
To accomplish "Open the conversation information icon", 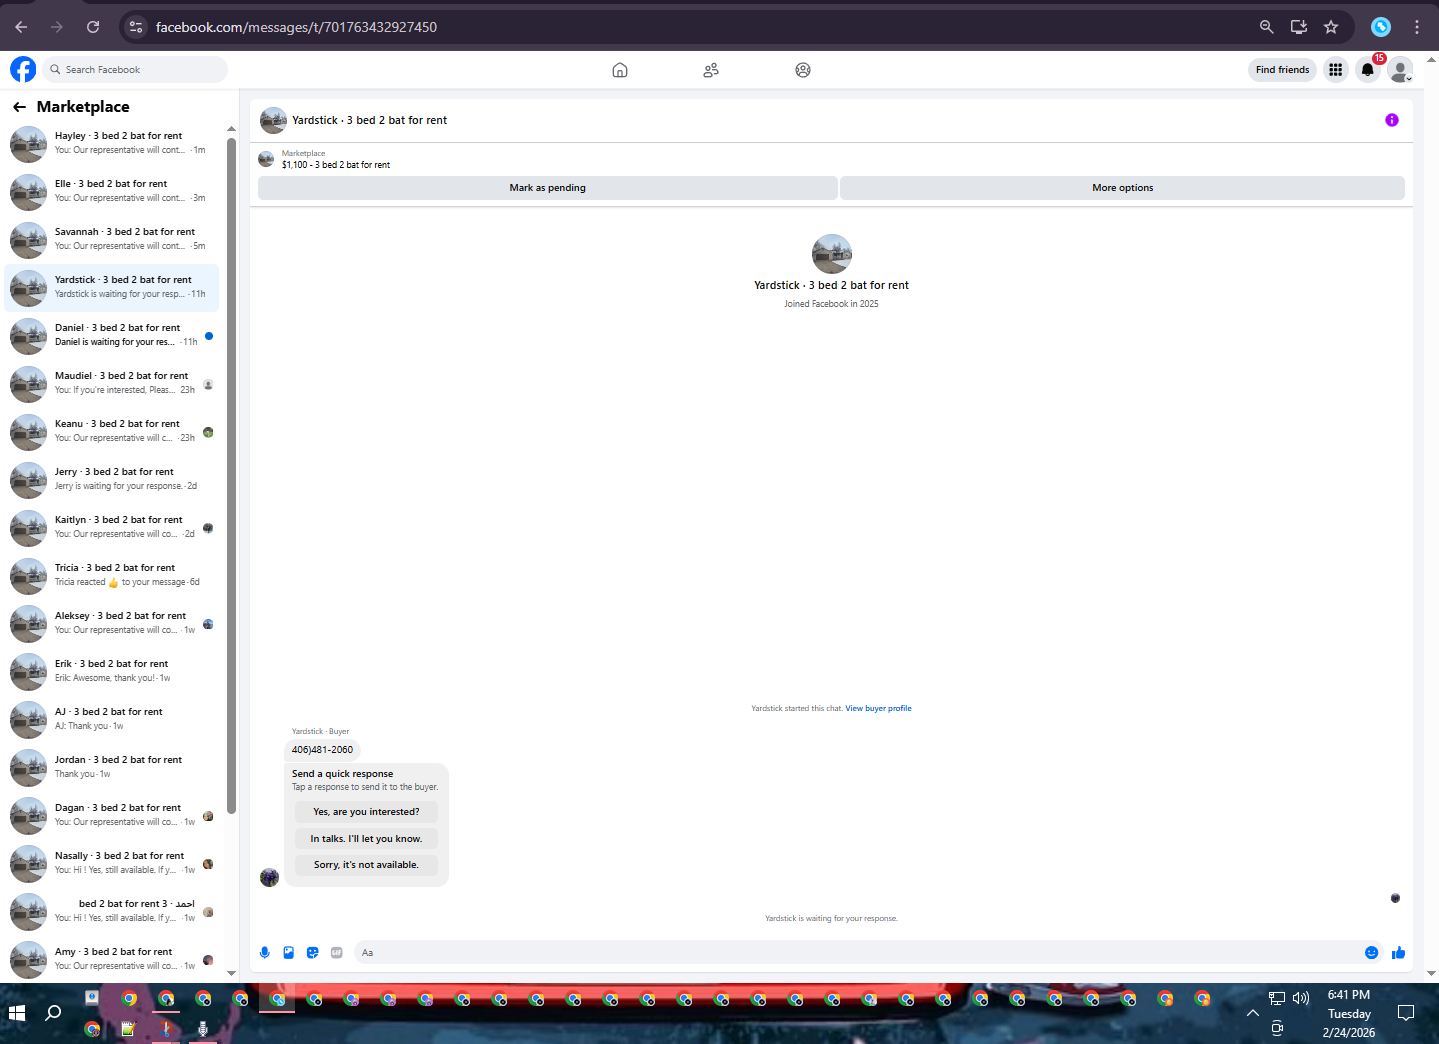I will coord(1392,120).
